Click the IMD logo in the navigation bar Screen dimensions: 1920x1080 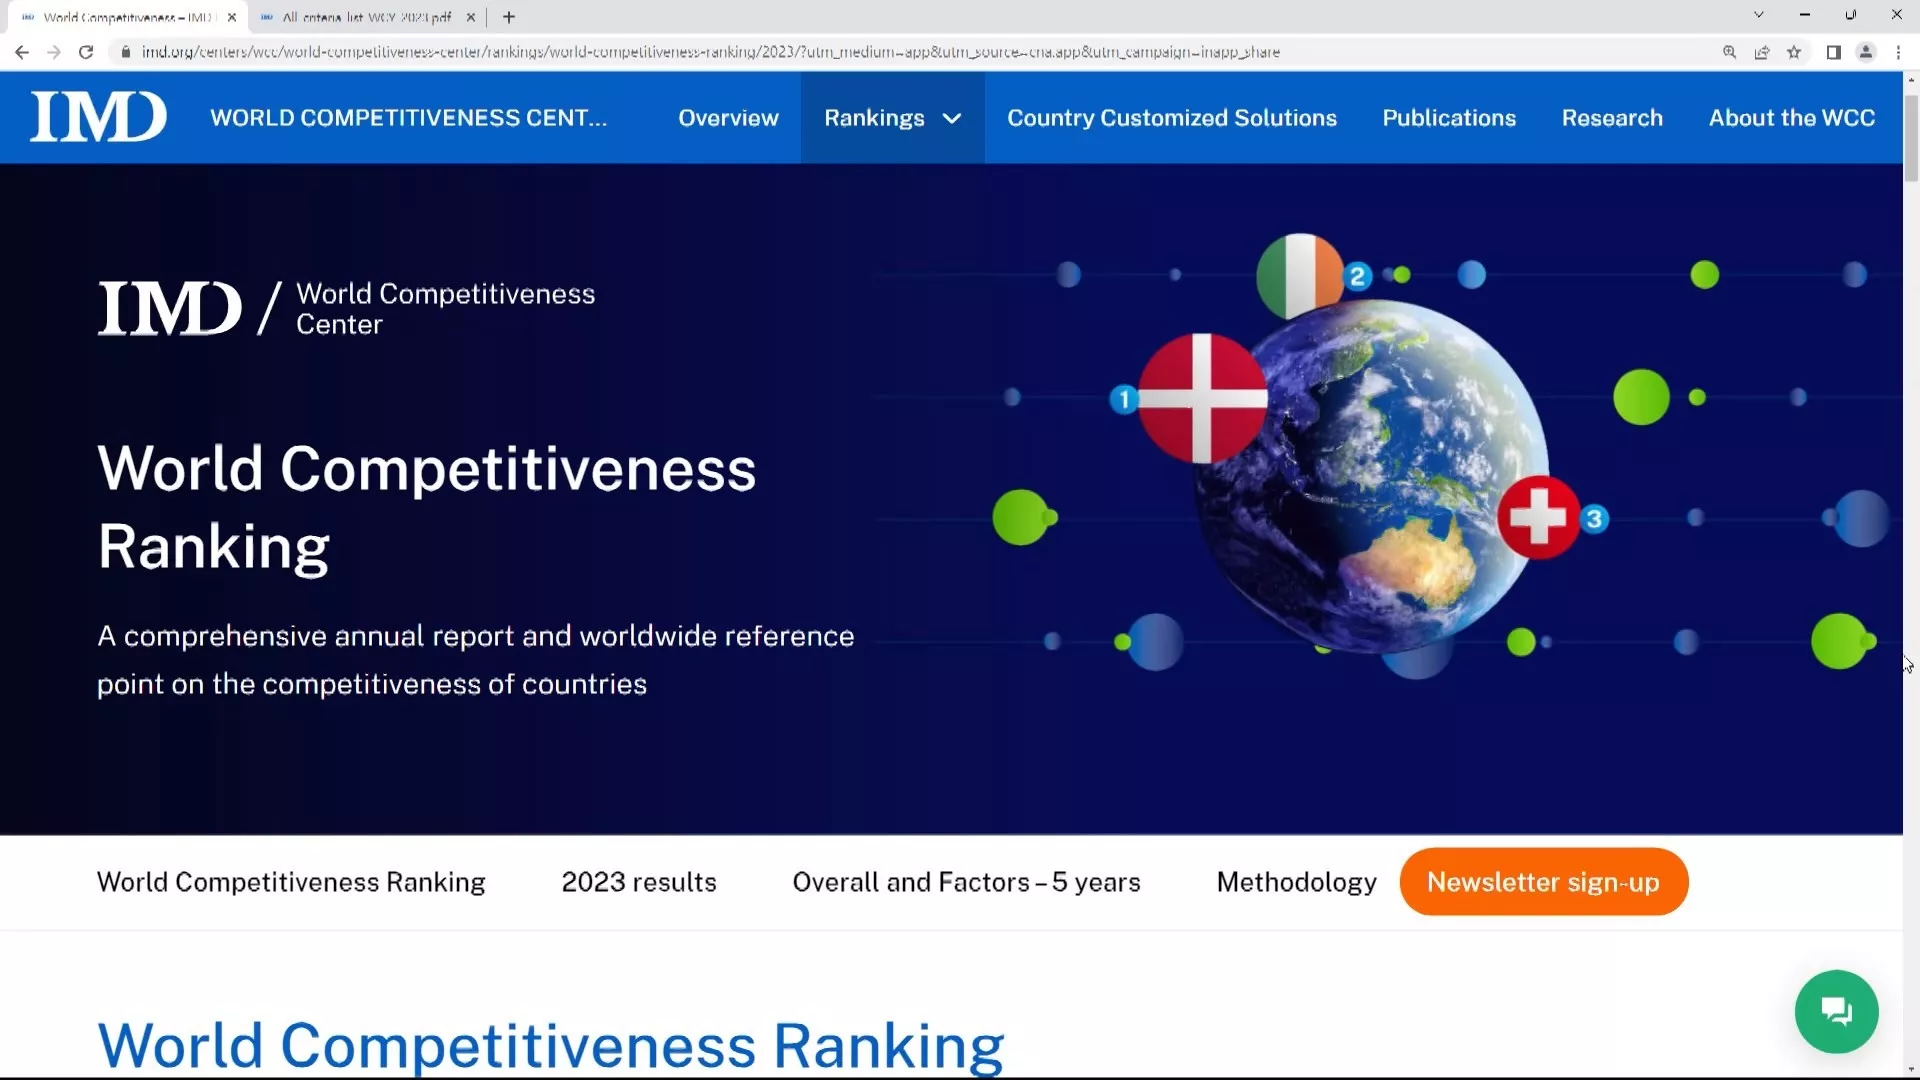coord(98,117)
